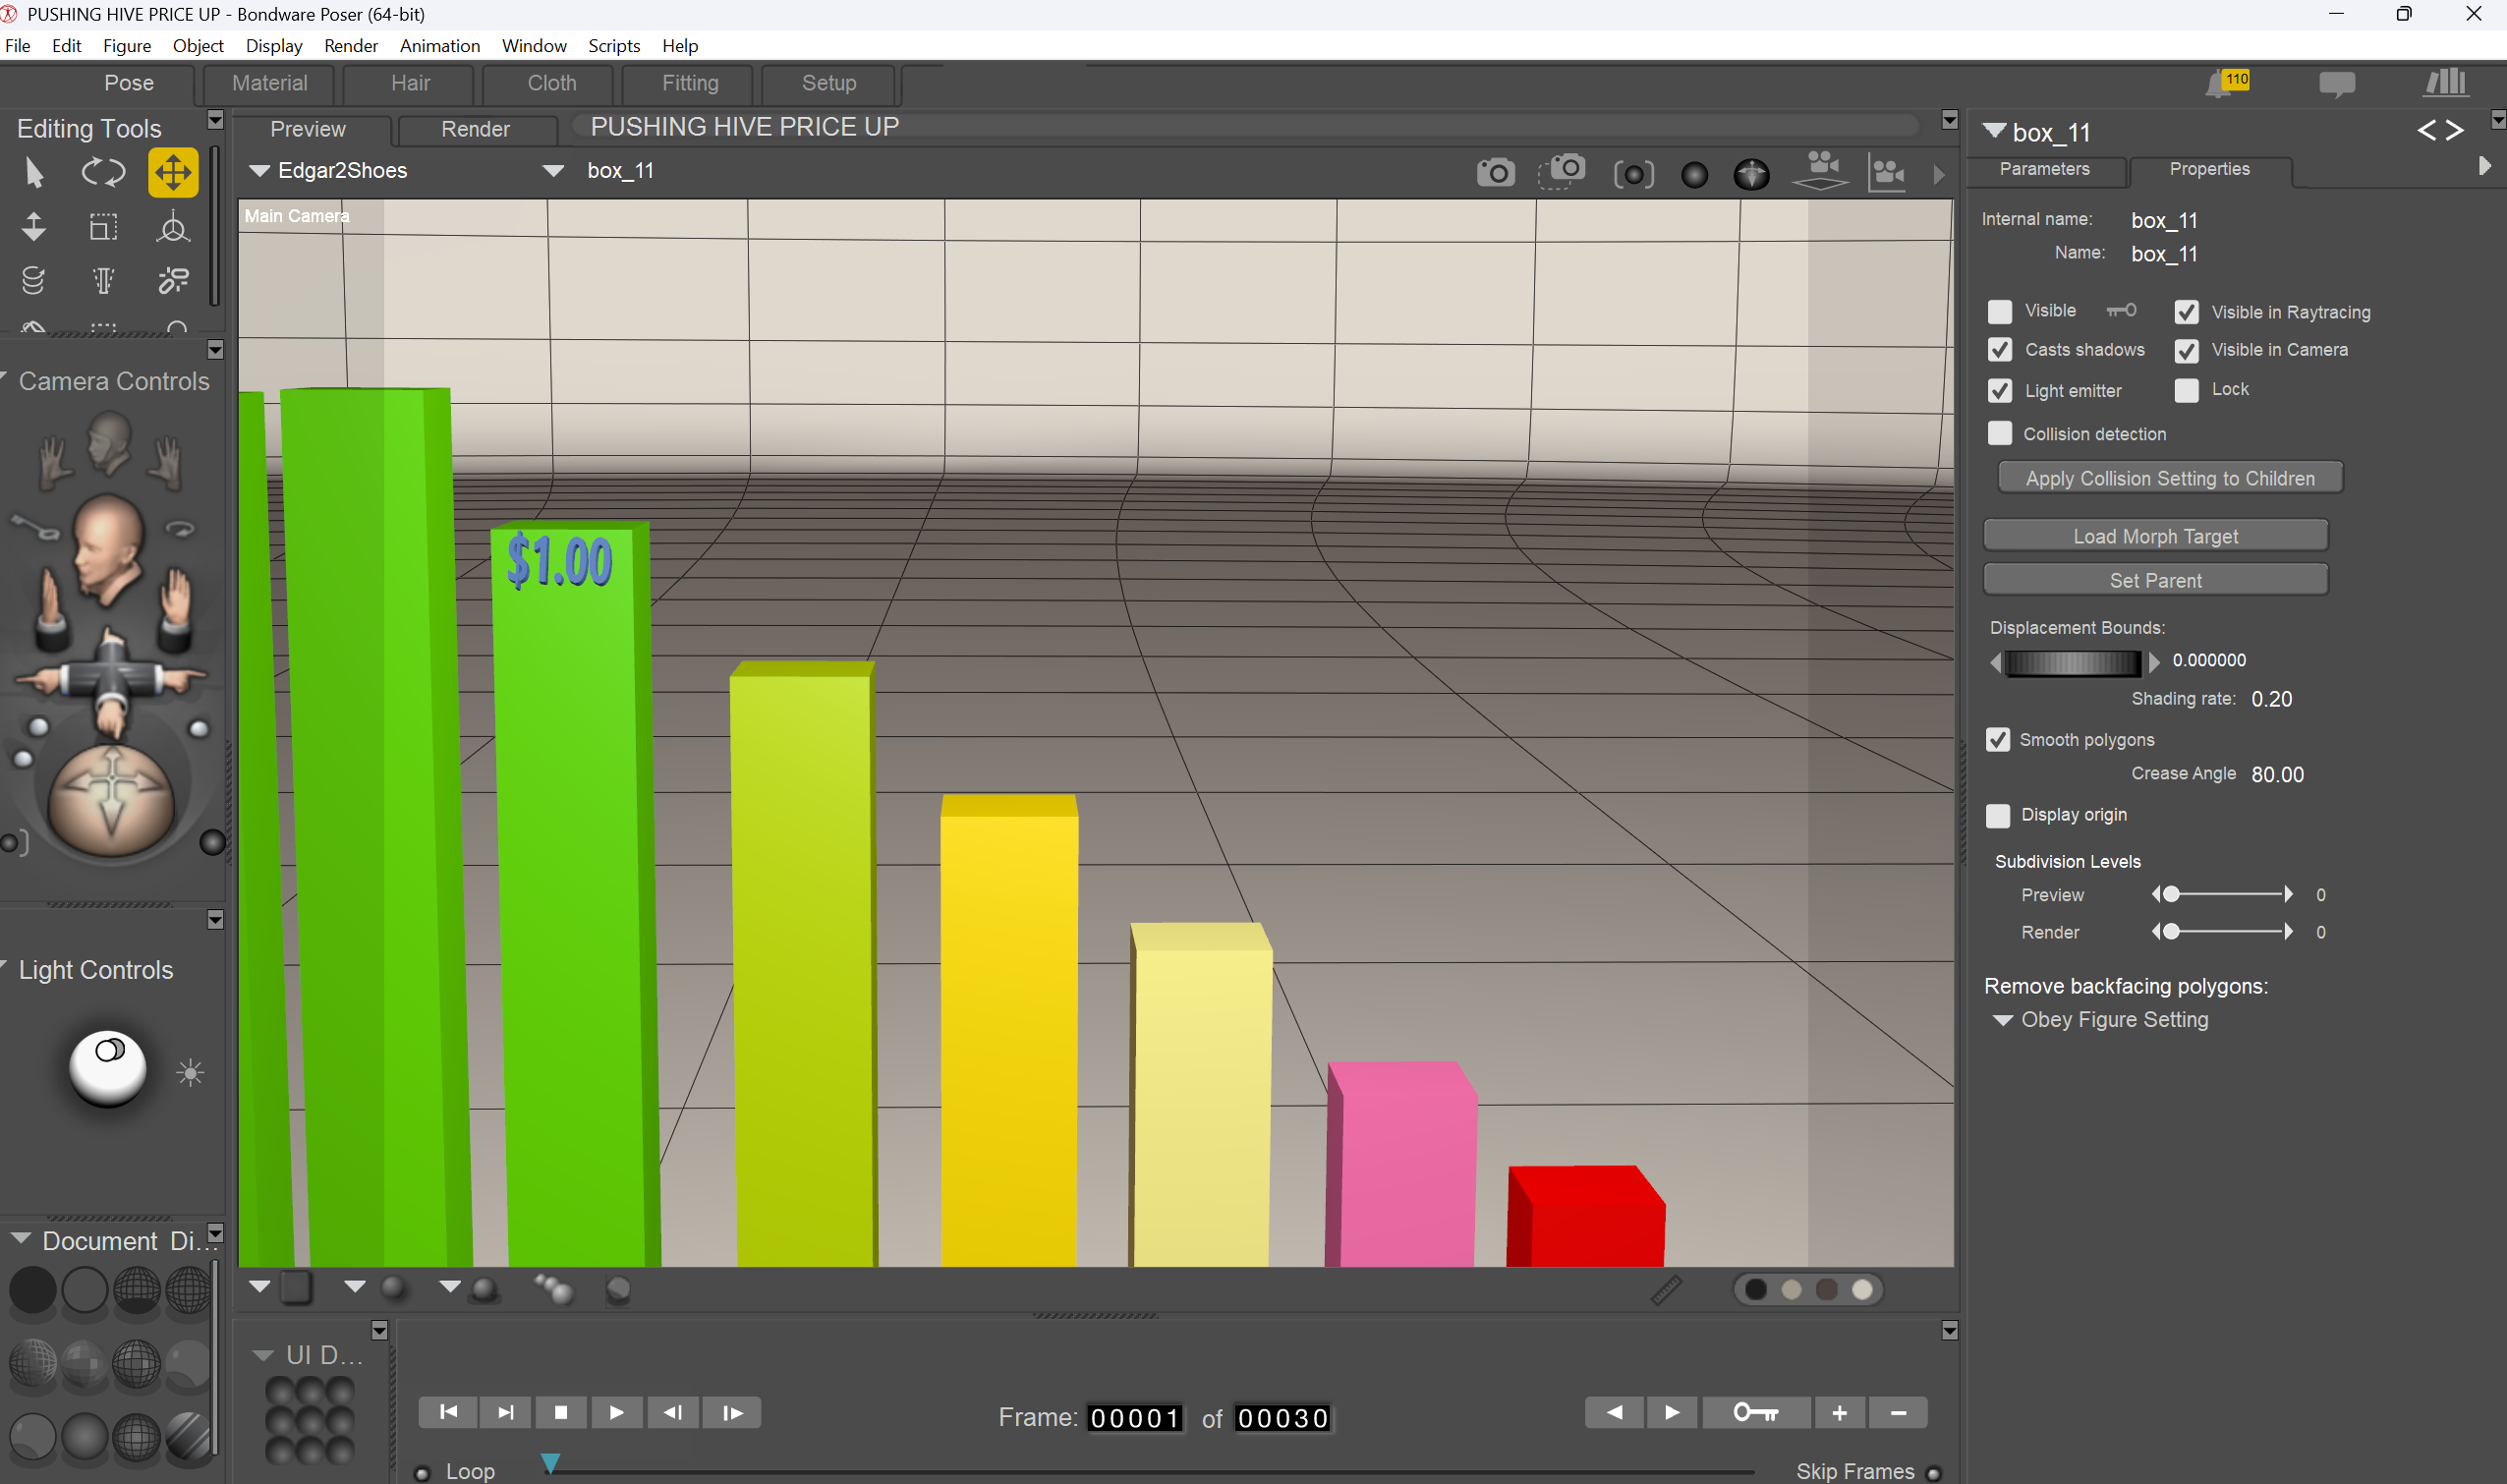Click the animation camera with ground icon
2507x1484 pixels.
(x=1821, y=171)
